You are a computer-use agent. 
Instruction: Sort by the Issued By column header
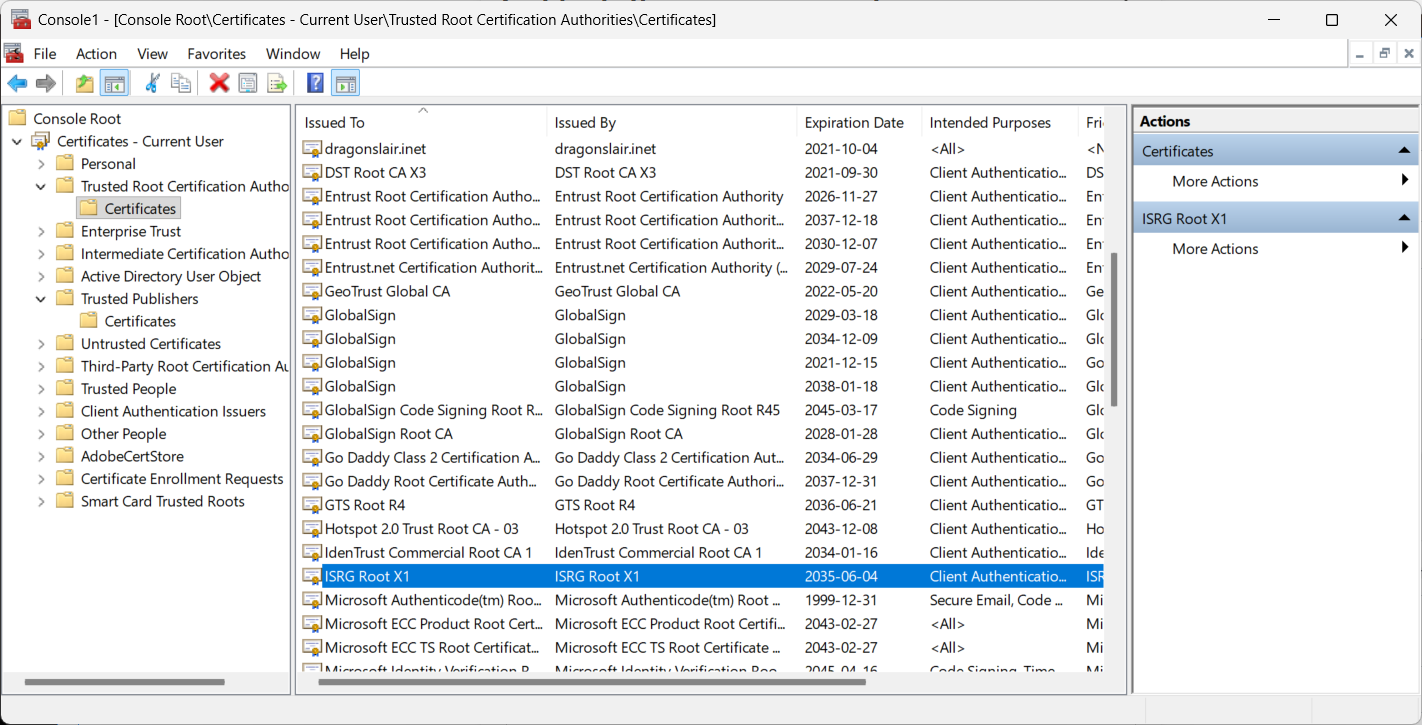[x=672, y=122]
